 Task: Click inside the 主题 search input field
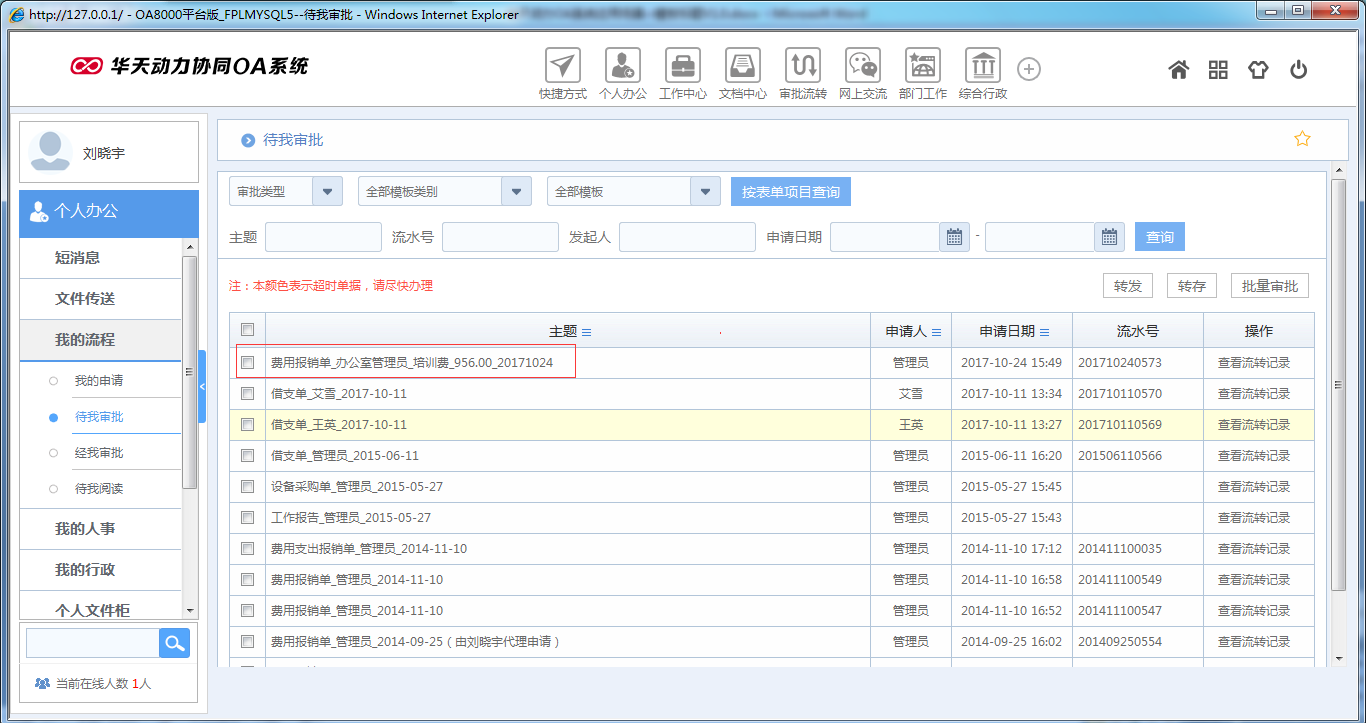click(323, 237)
